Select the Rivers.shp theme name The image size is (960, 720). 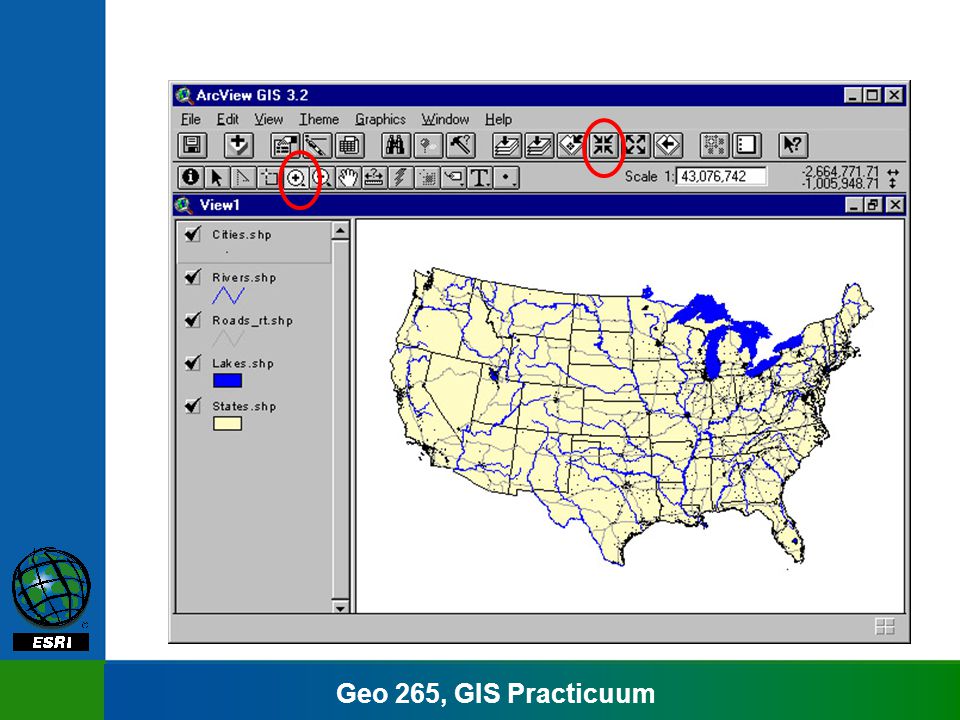(244, 277)
